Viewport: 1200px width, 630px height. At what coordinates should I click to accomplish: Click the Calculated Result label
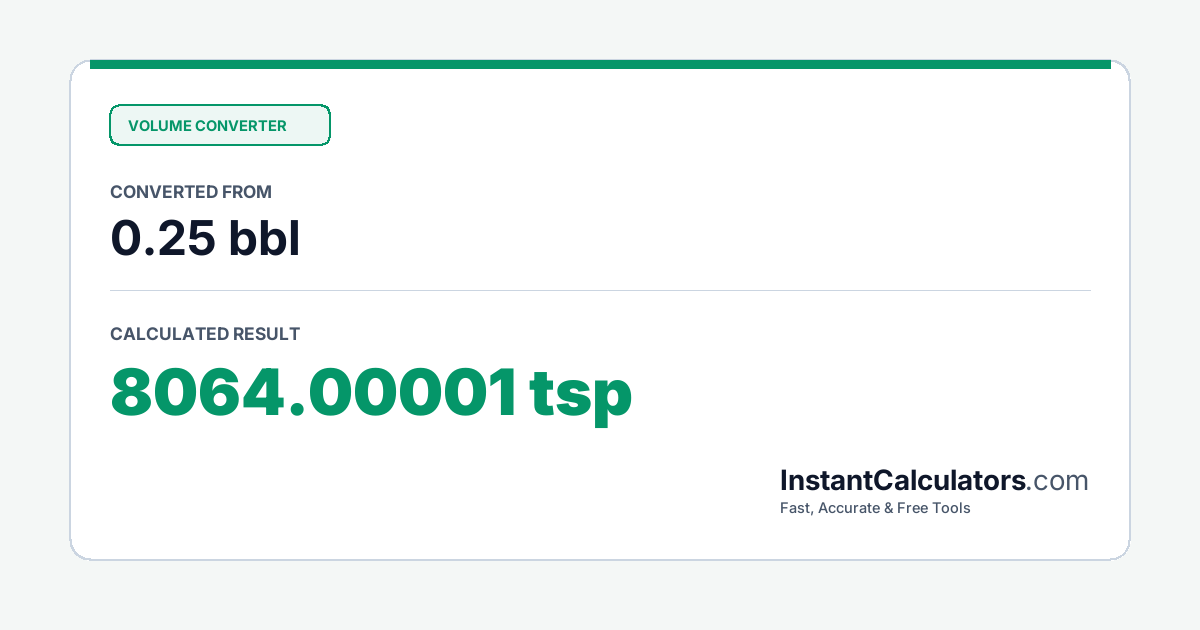205,334
